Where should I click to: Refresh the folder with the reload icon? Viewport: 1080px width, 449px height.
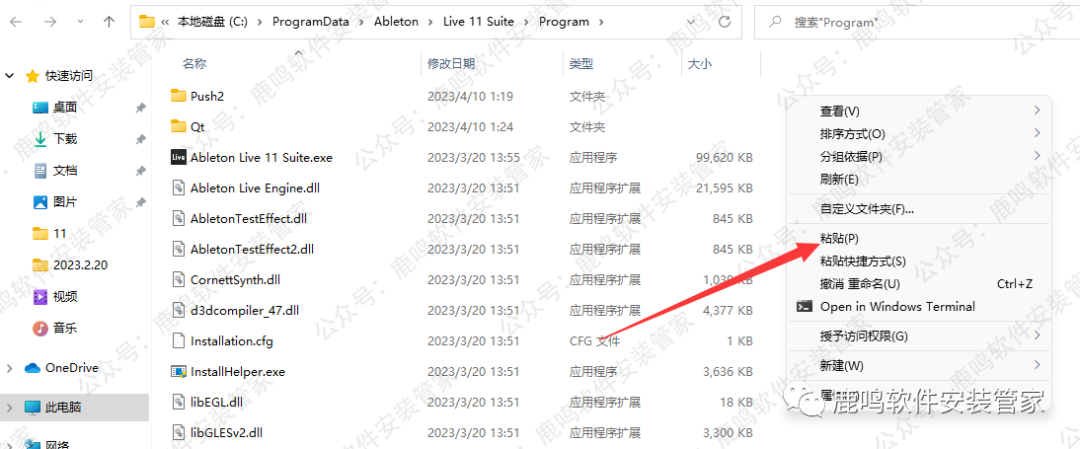point(724,21)
